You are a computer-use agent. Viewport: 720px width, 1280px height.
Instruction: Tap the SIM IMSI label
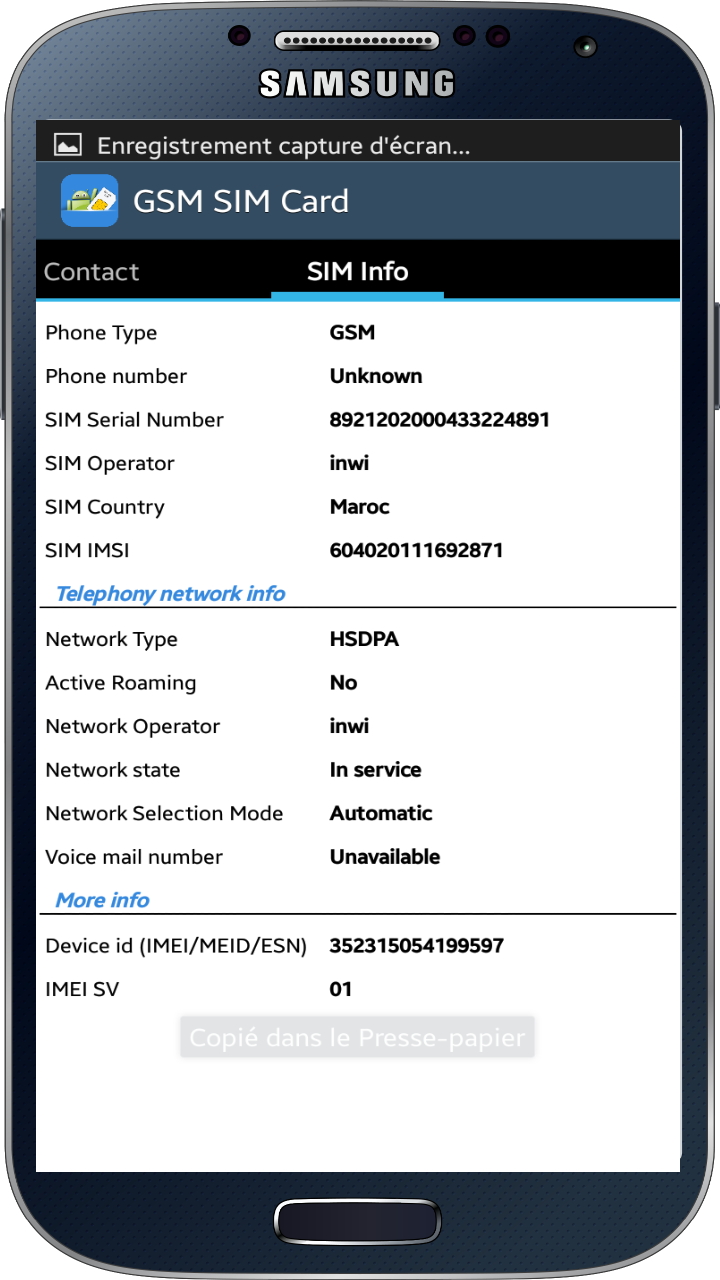click(x=87, y=550)
